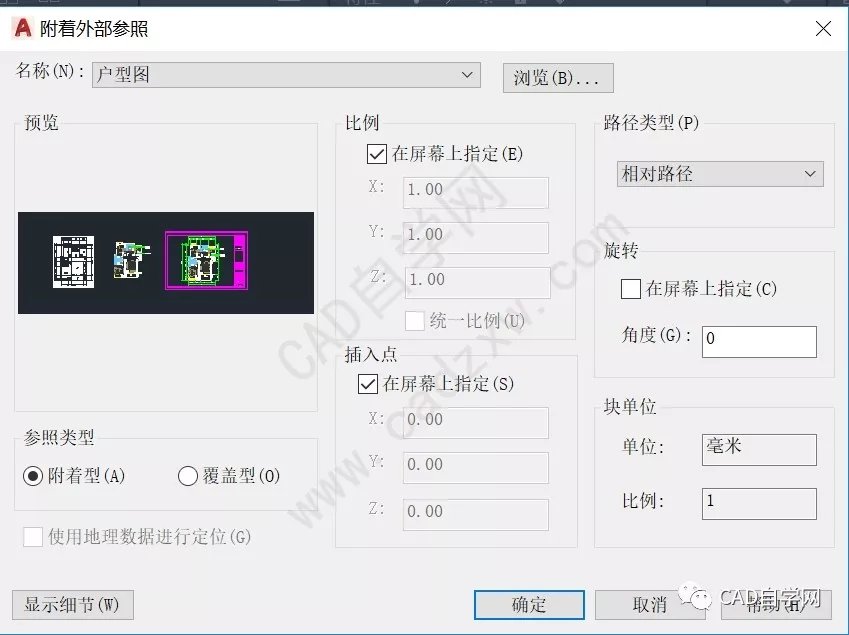The height and width of the screenshot is (635, 849).
Task: Click the 块单位 单位 field showing 毫米
Action: click(x=759, y=449)
